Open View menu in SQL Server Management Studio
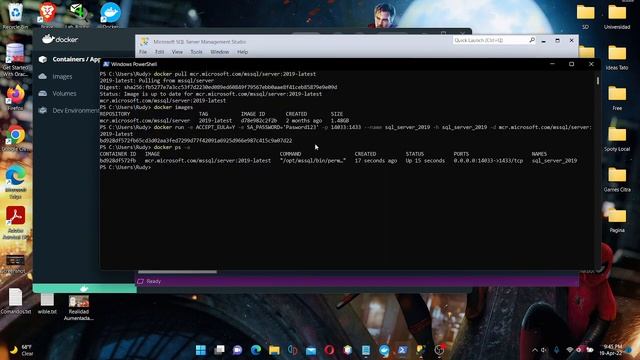 [177, 52]
